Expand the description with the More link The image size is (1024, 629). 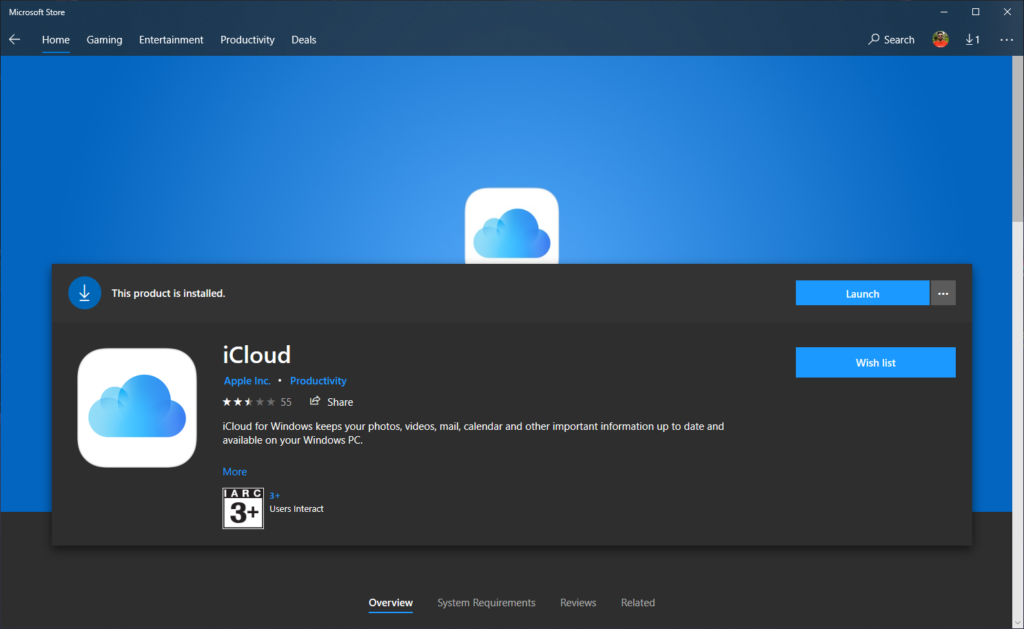tap(234, 471)
